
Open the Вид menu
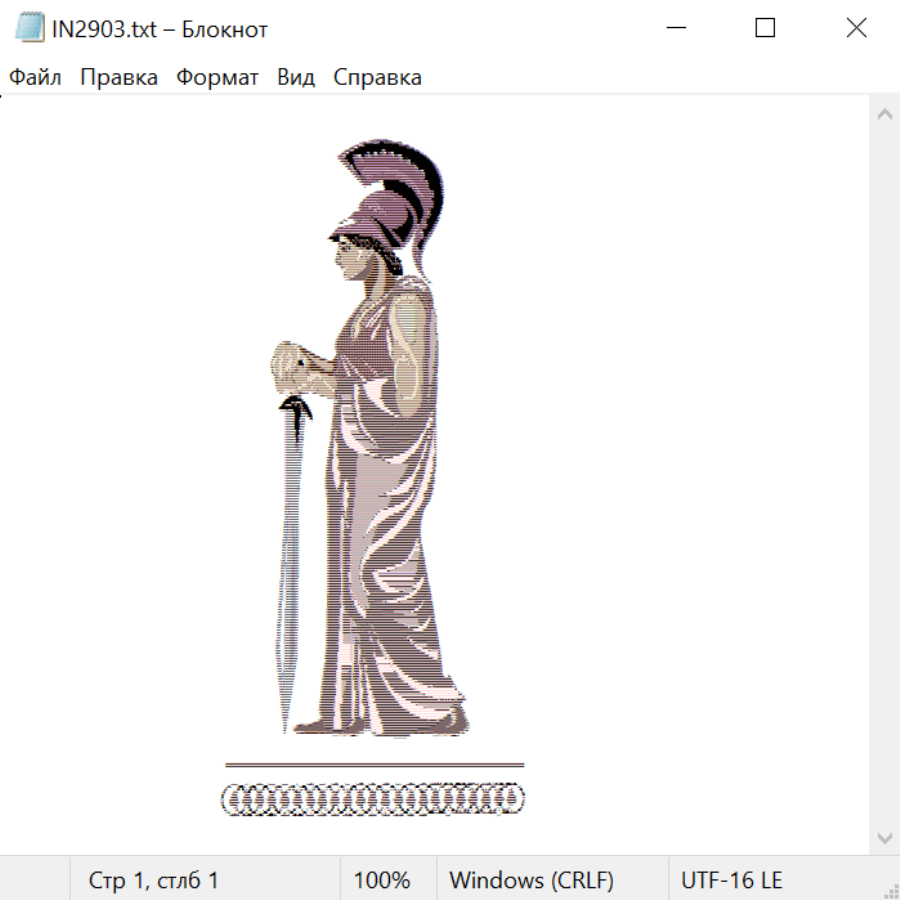[x=296, y=77]
